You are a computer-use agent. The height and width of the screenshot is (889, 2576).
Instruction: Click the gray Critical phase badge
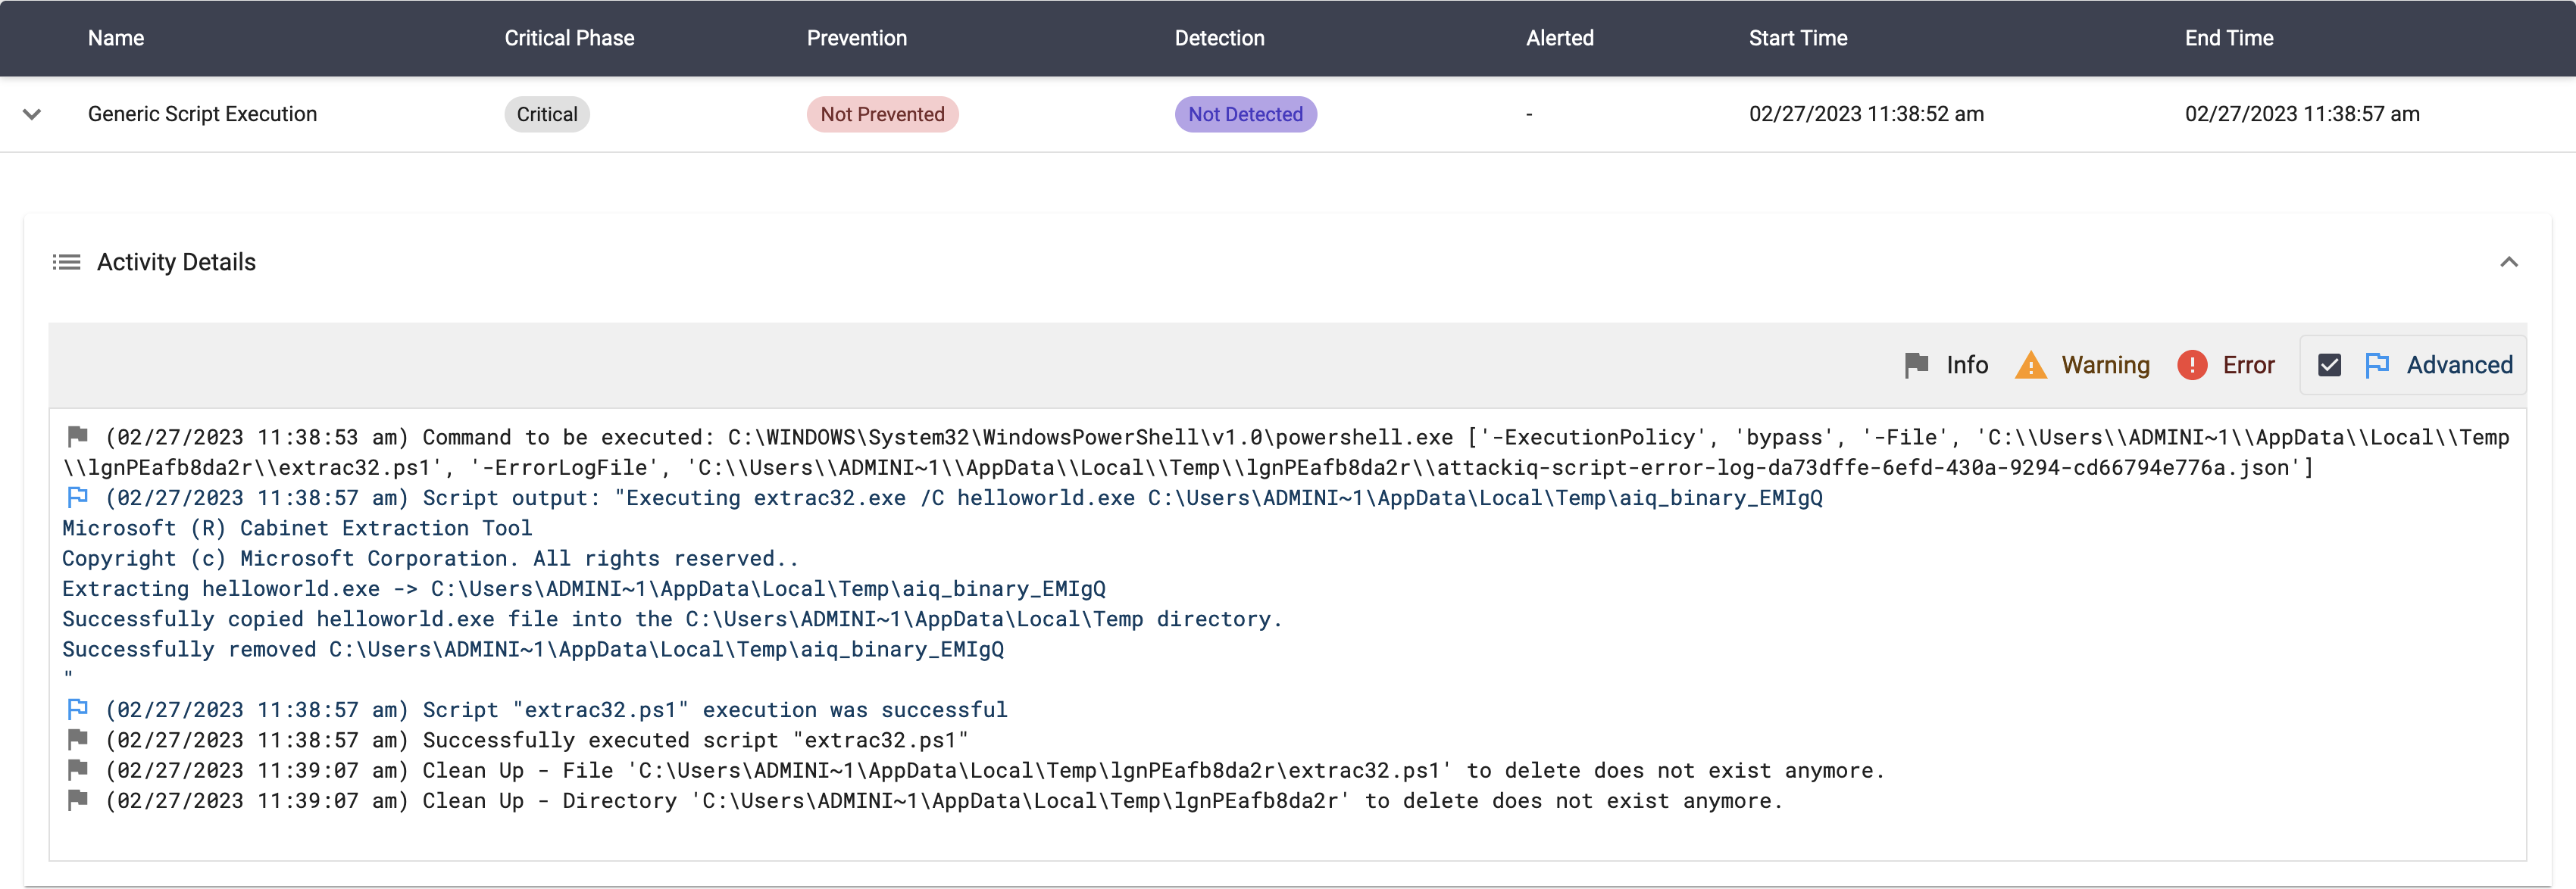(547, 114)
